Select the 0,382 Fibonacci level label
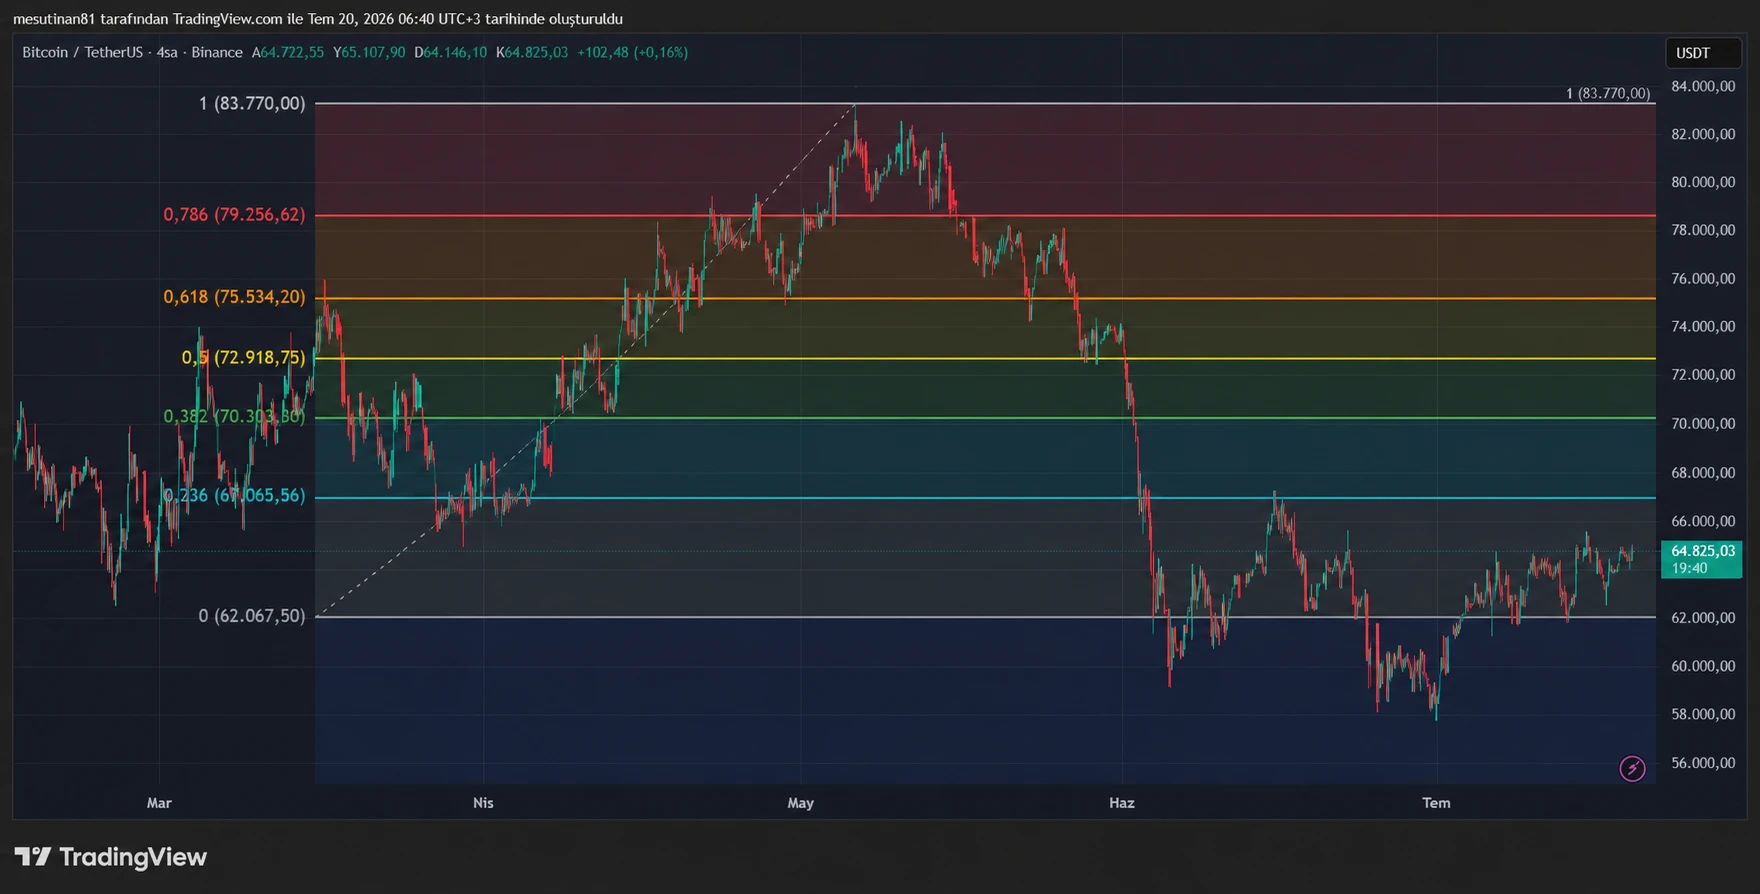The height and width of the screenshot is (894, 1760). coord(234,416)
